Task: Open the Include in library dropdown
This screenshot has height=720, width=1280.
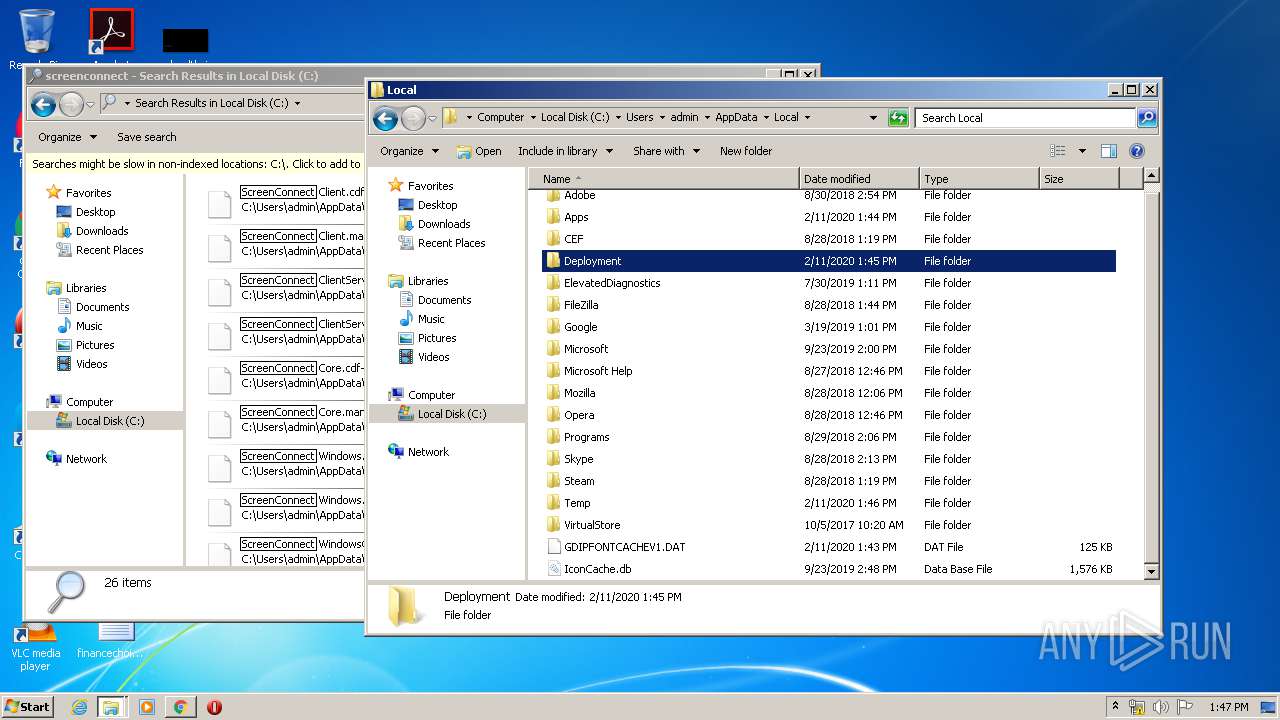Action: tap(564, 151)
